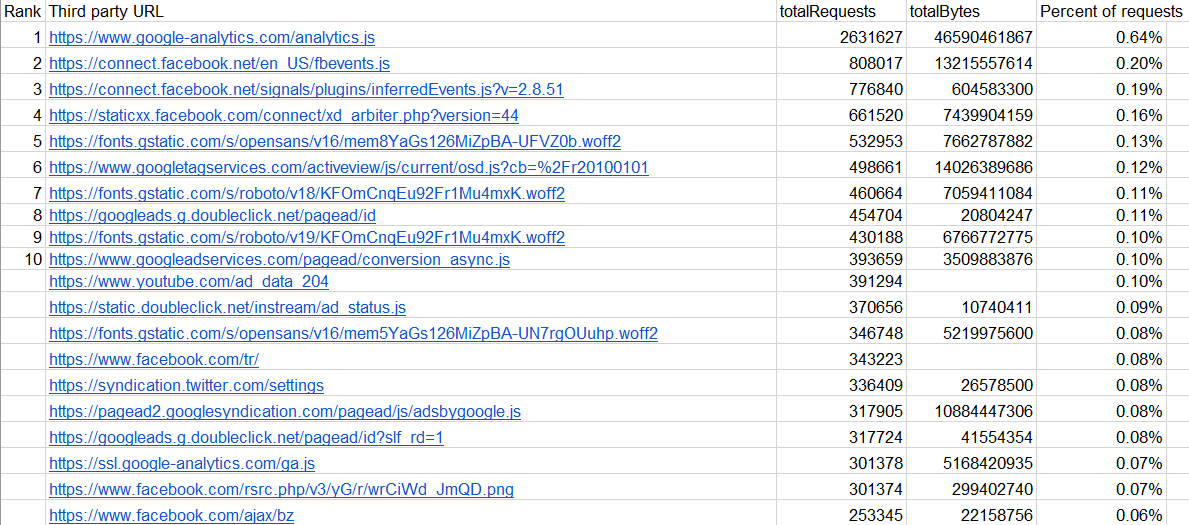Select the Percent of requests header
This screenshot has width=1189, height=525.
pos(1110,11)
